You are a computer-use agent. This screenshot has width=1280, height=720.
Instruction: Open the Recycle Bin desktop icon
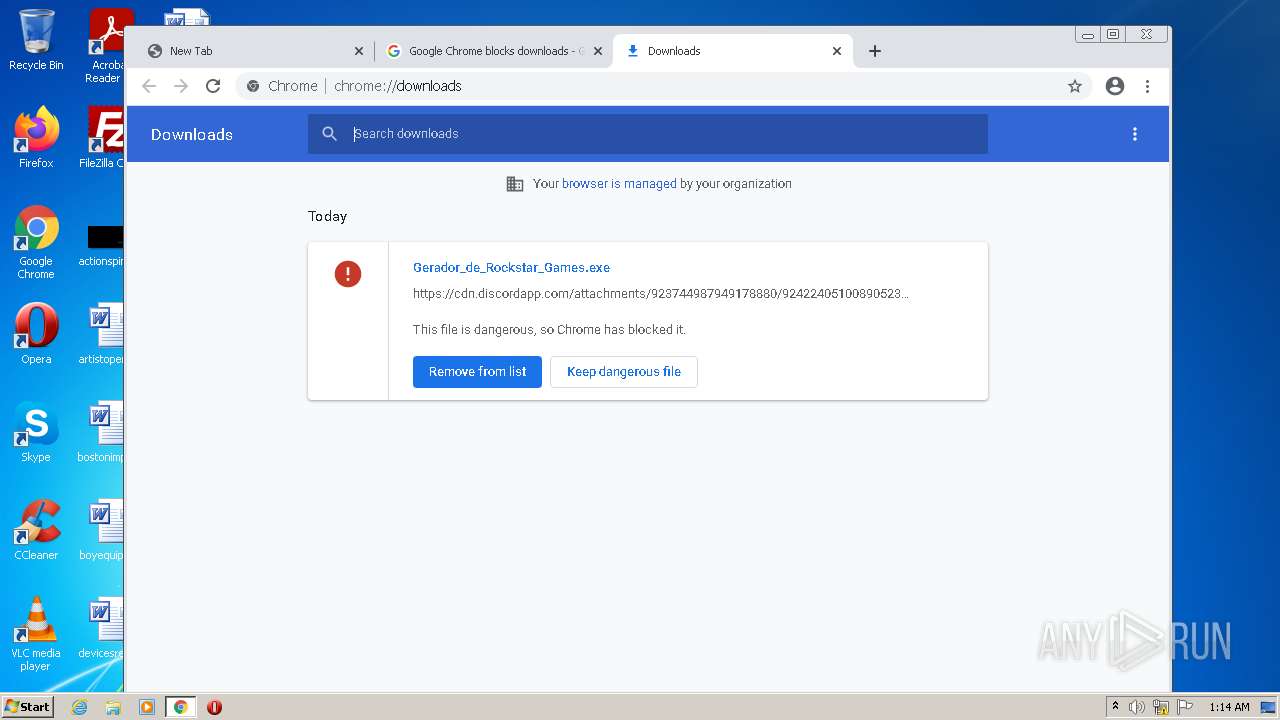tap(36, 41)
